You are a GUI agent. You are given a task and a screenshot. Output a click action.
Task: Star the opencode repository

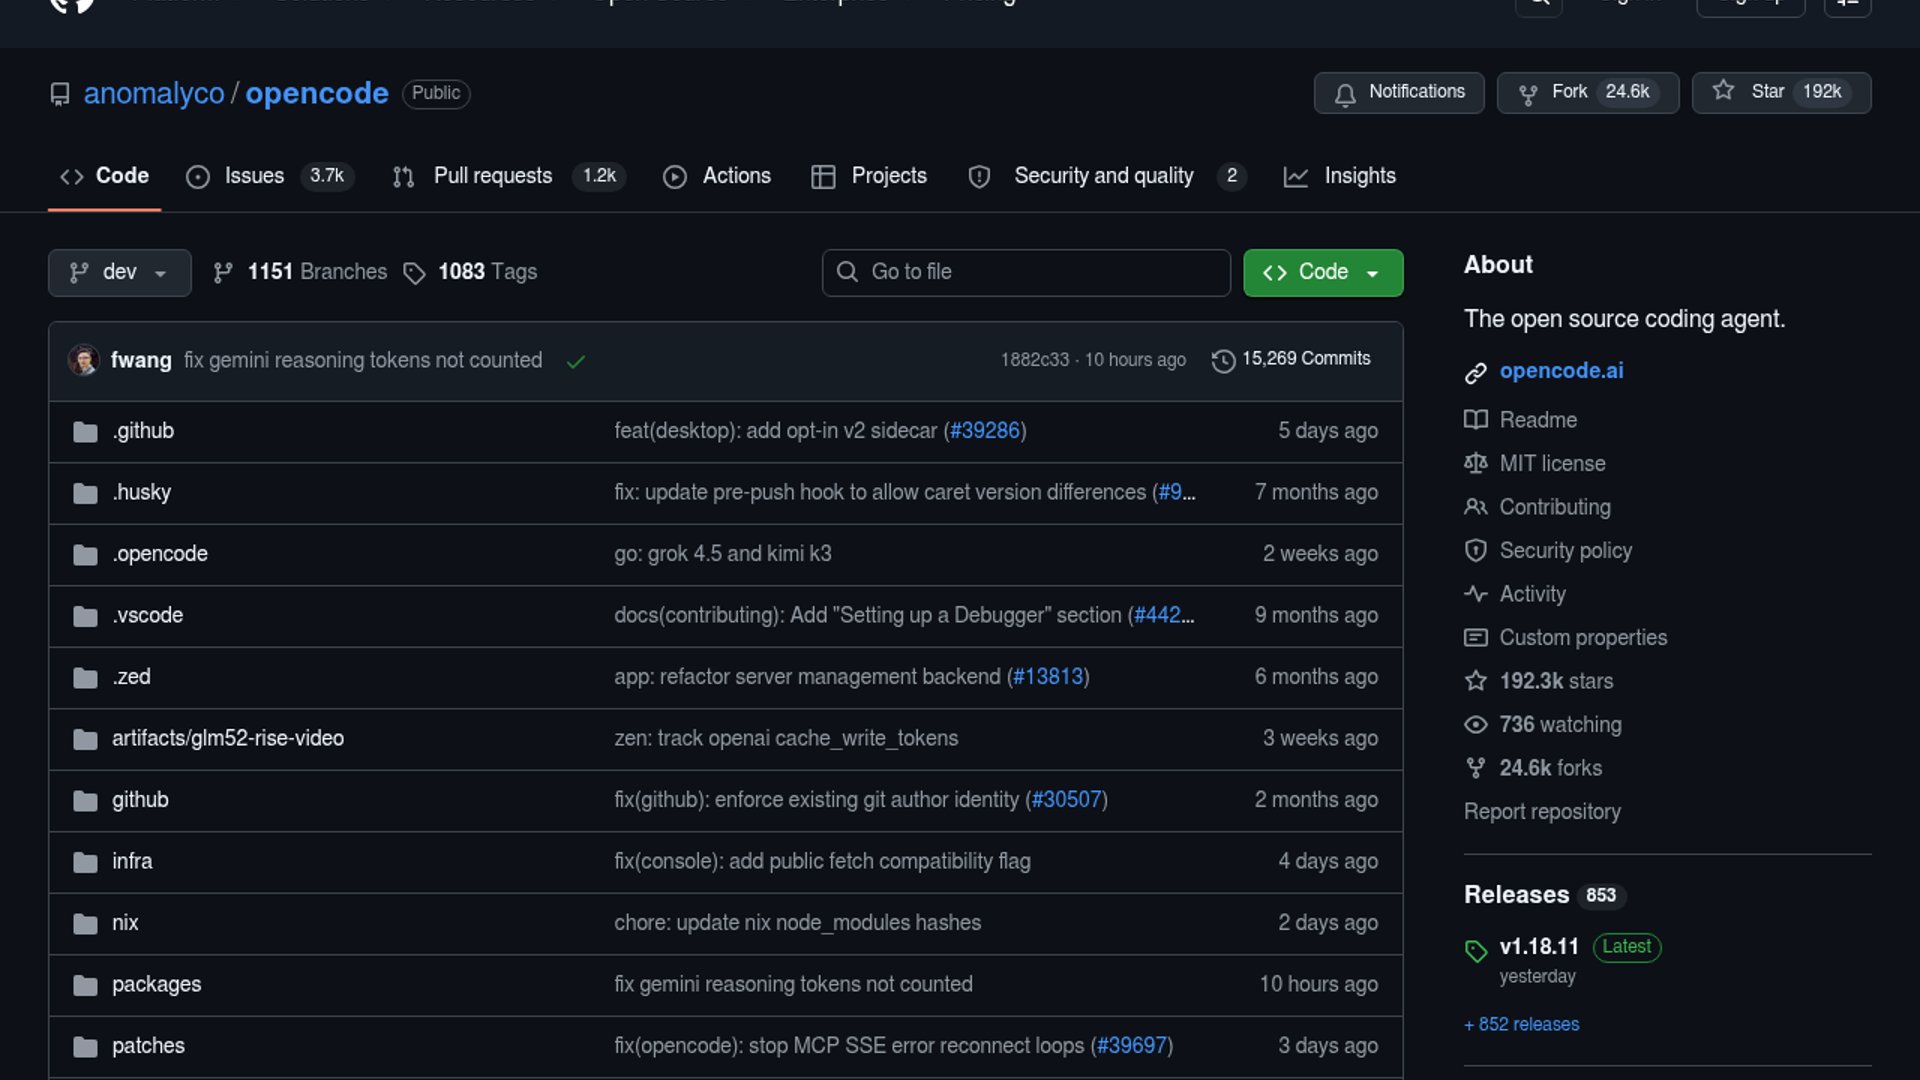(x=1780, y=93)
